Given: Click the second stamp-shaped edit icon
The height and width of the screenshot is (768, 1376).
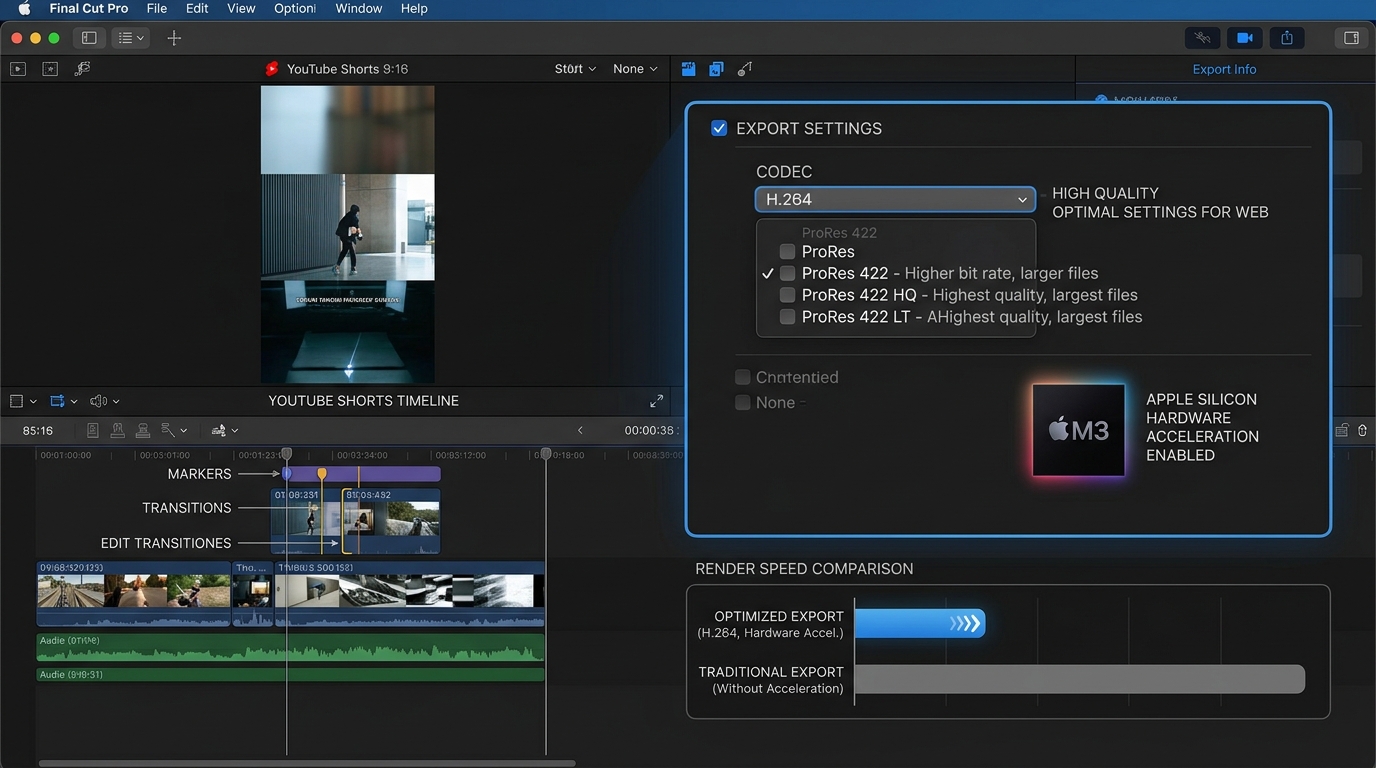Looking at the screenshot, I should coord(118,430).
